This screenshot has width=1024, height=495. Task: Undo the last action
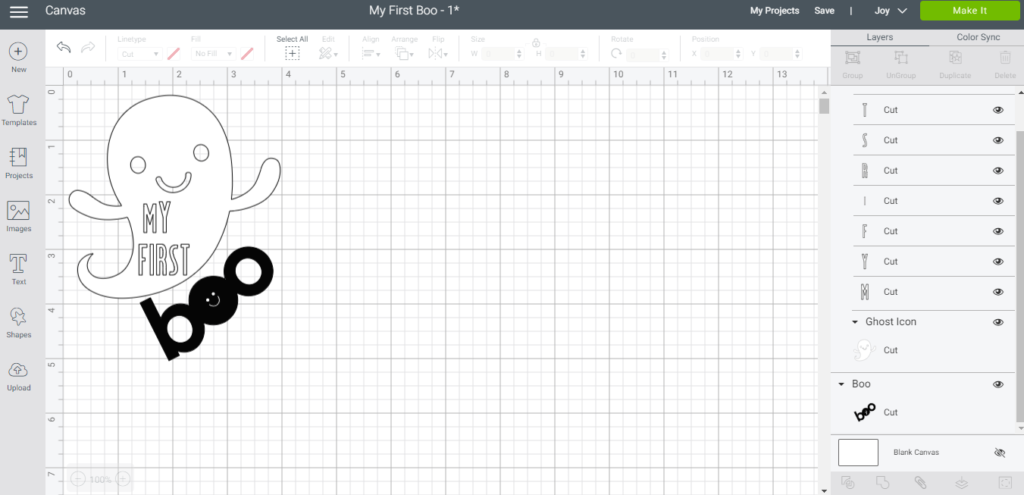(x=63, y=48)
